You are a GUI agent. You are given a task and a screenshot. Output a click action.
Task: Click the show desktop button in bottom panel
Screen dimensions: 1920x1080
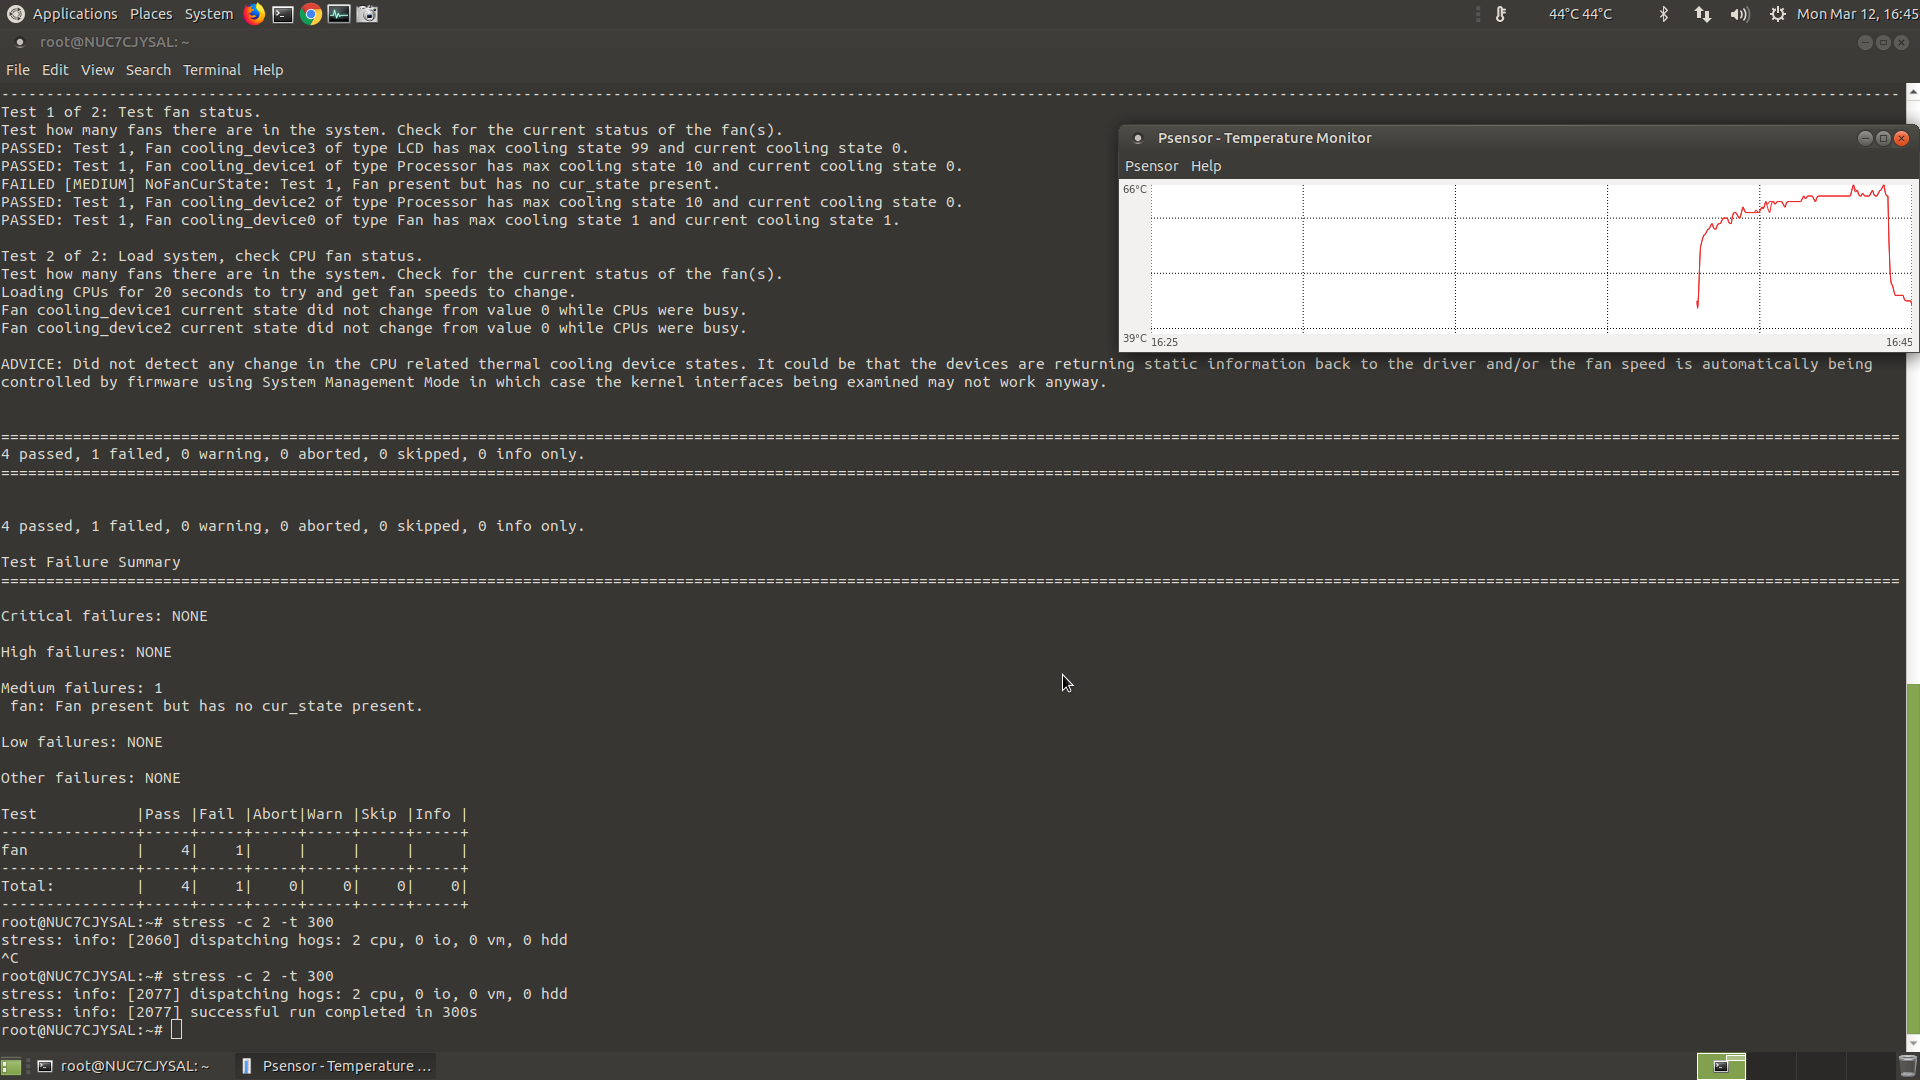11,1066
